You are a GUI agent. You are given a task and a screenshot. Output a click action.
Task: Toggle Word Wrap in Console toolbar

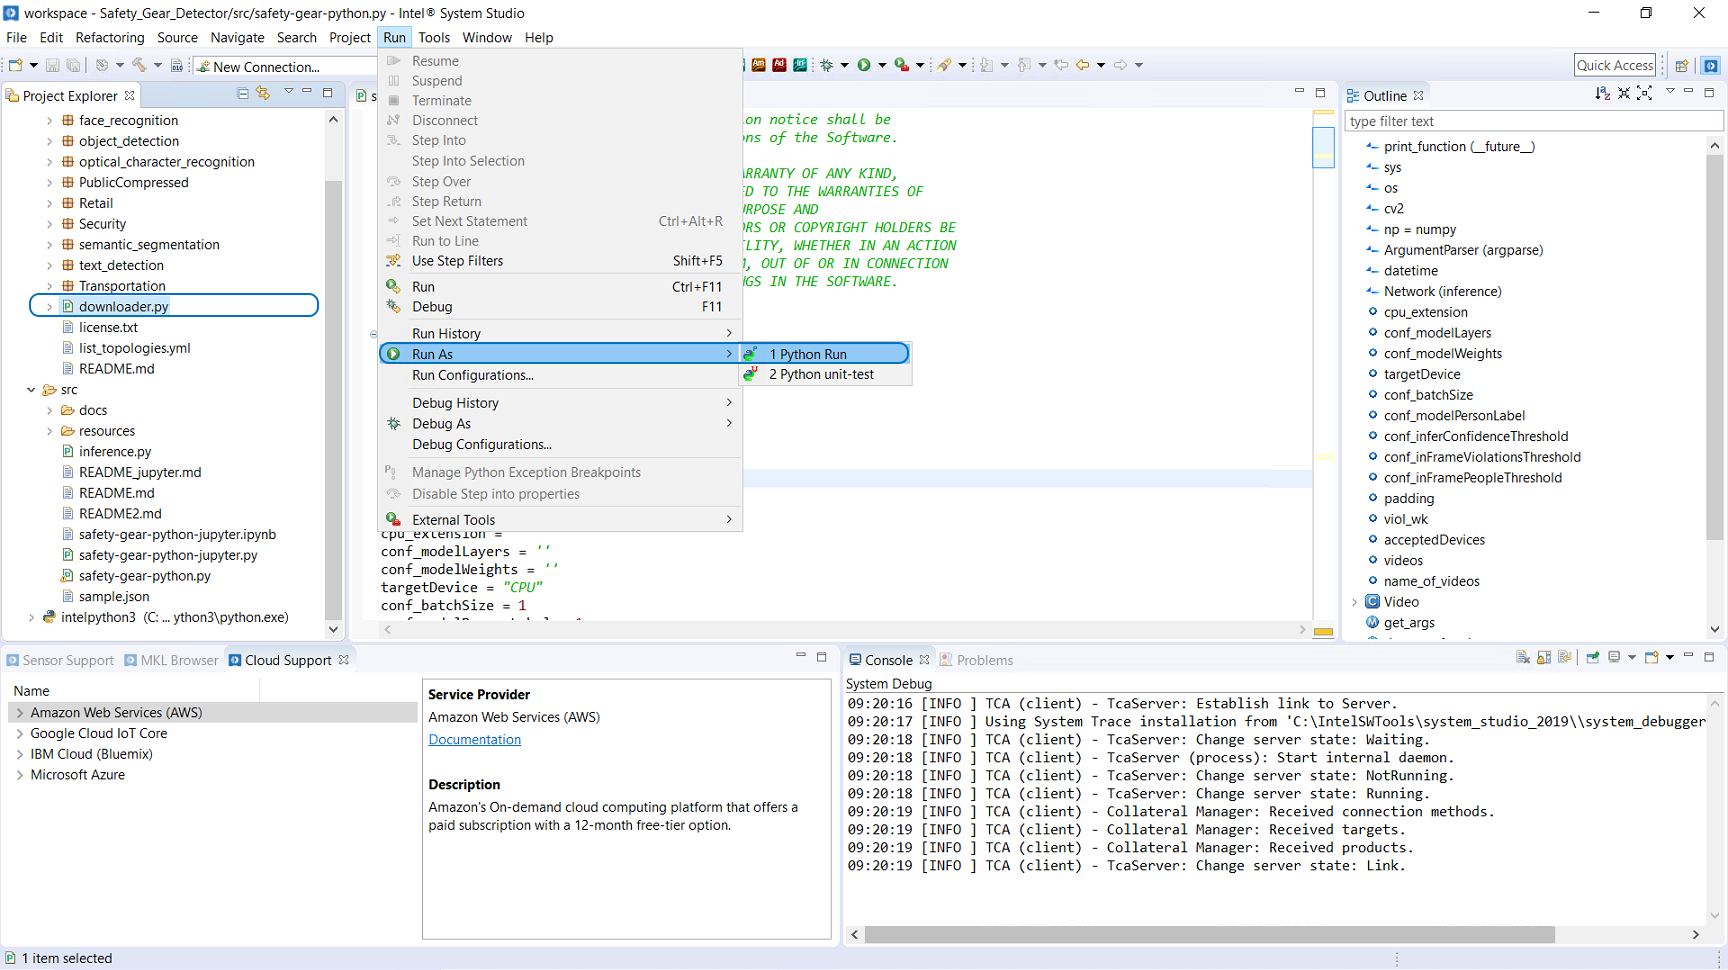[1565, 657]
